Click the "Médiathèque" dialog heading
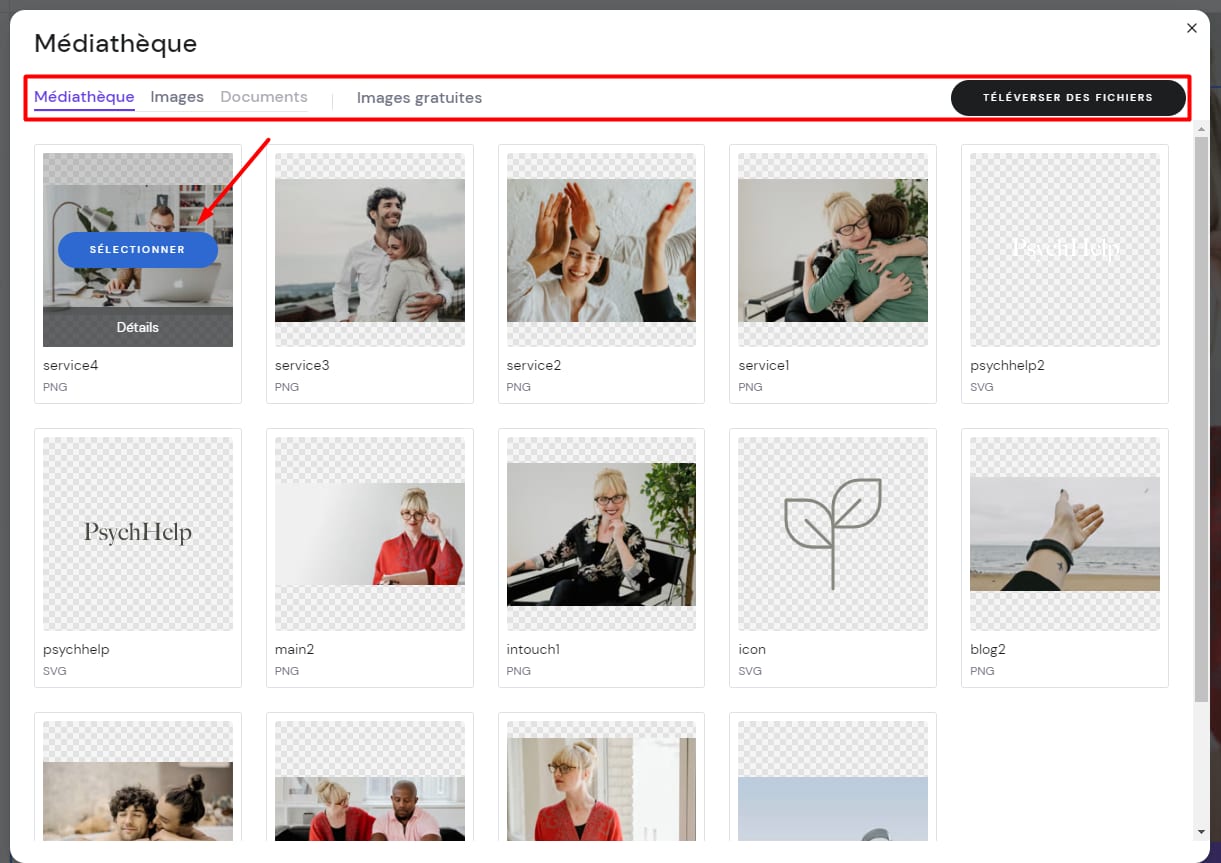Viewport: 1221px width, 863px height. point(116,44)
